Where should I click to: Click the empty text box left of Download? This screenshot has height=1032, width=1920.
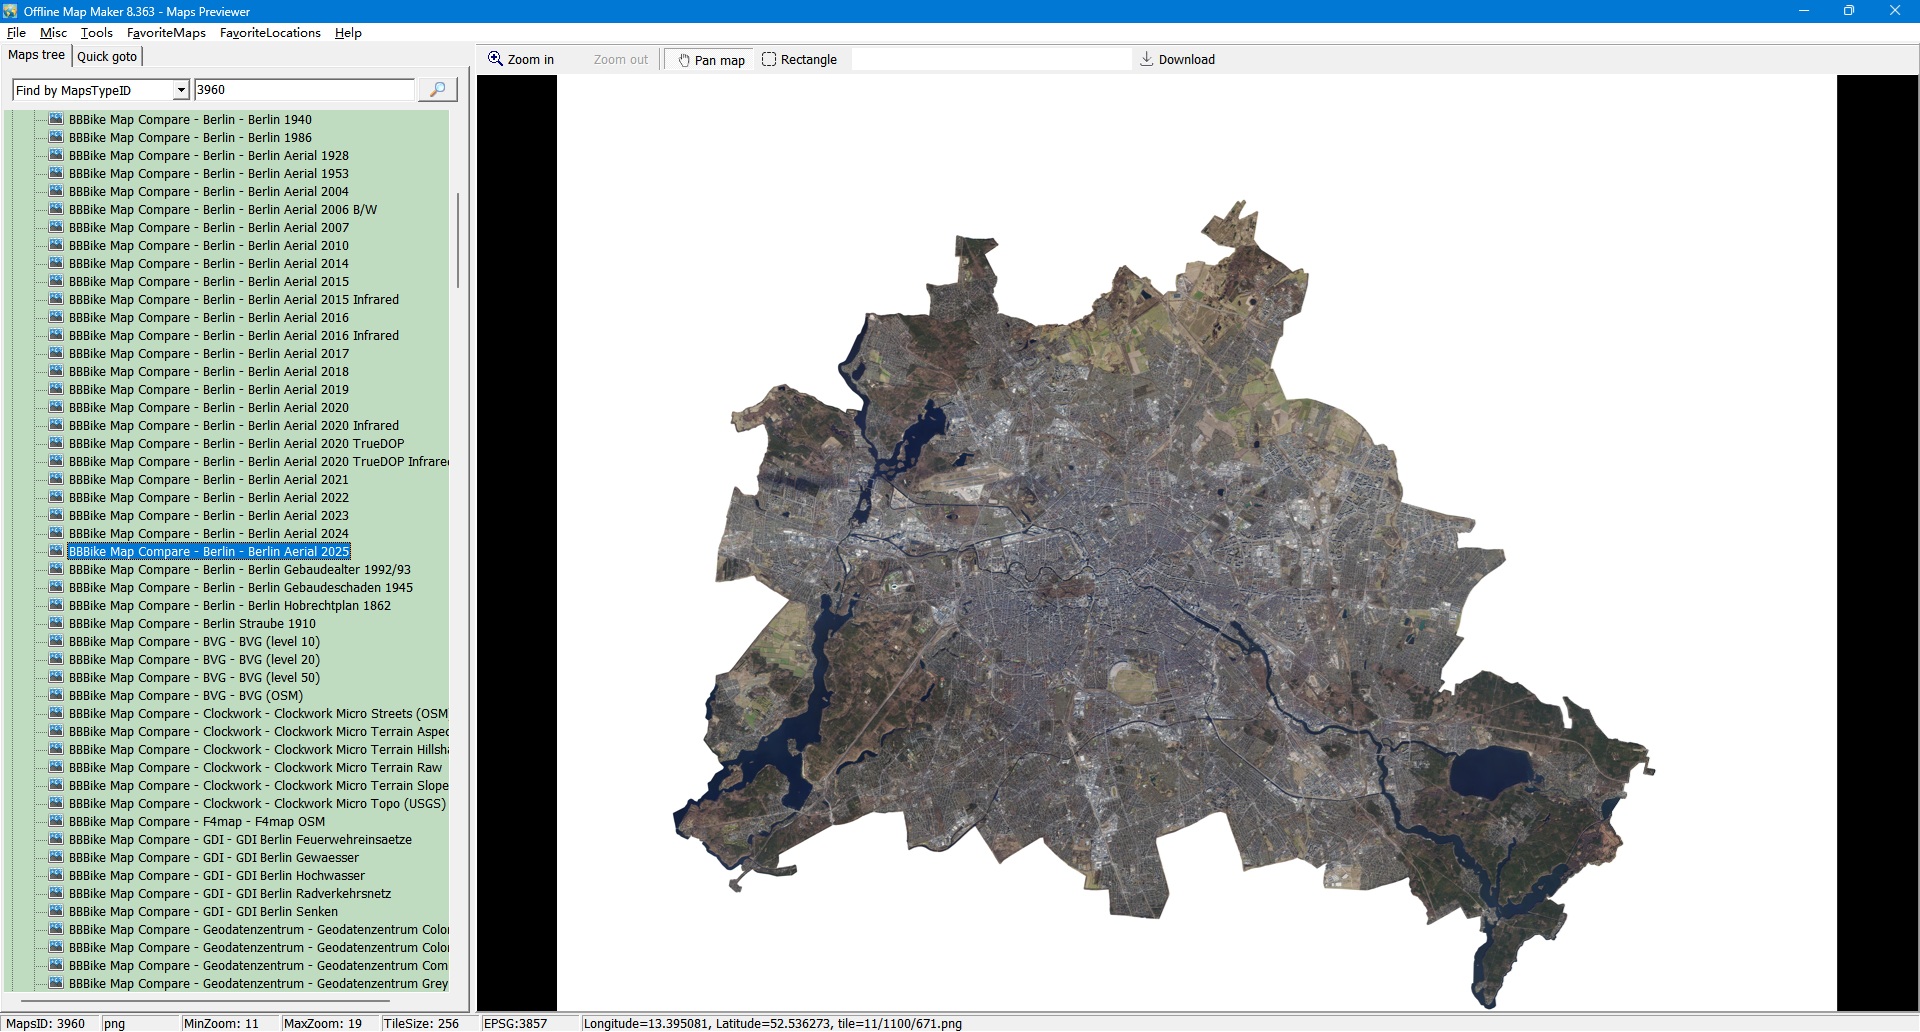[990, 60]
